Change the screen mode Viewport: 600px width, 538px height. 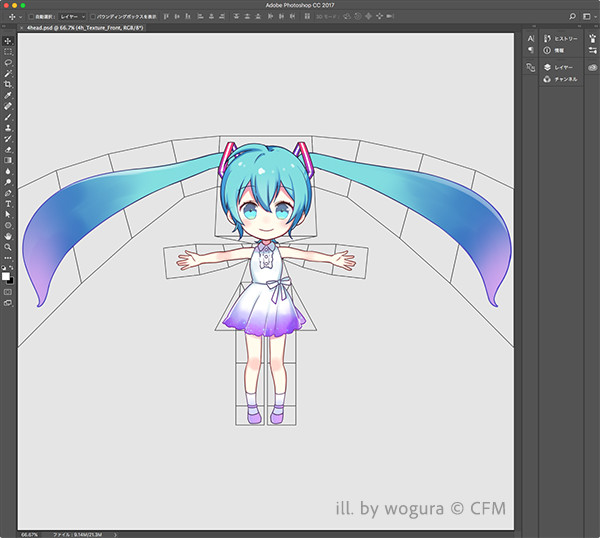(x=8, y=303)
